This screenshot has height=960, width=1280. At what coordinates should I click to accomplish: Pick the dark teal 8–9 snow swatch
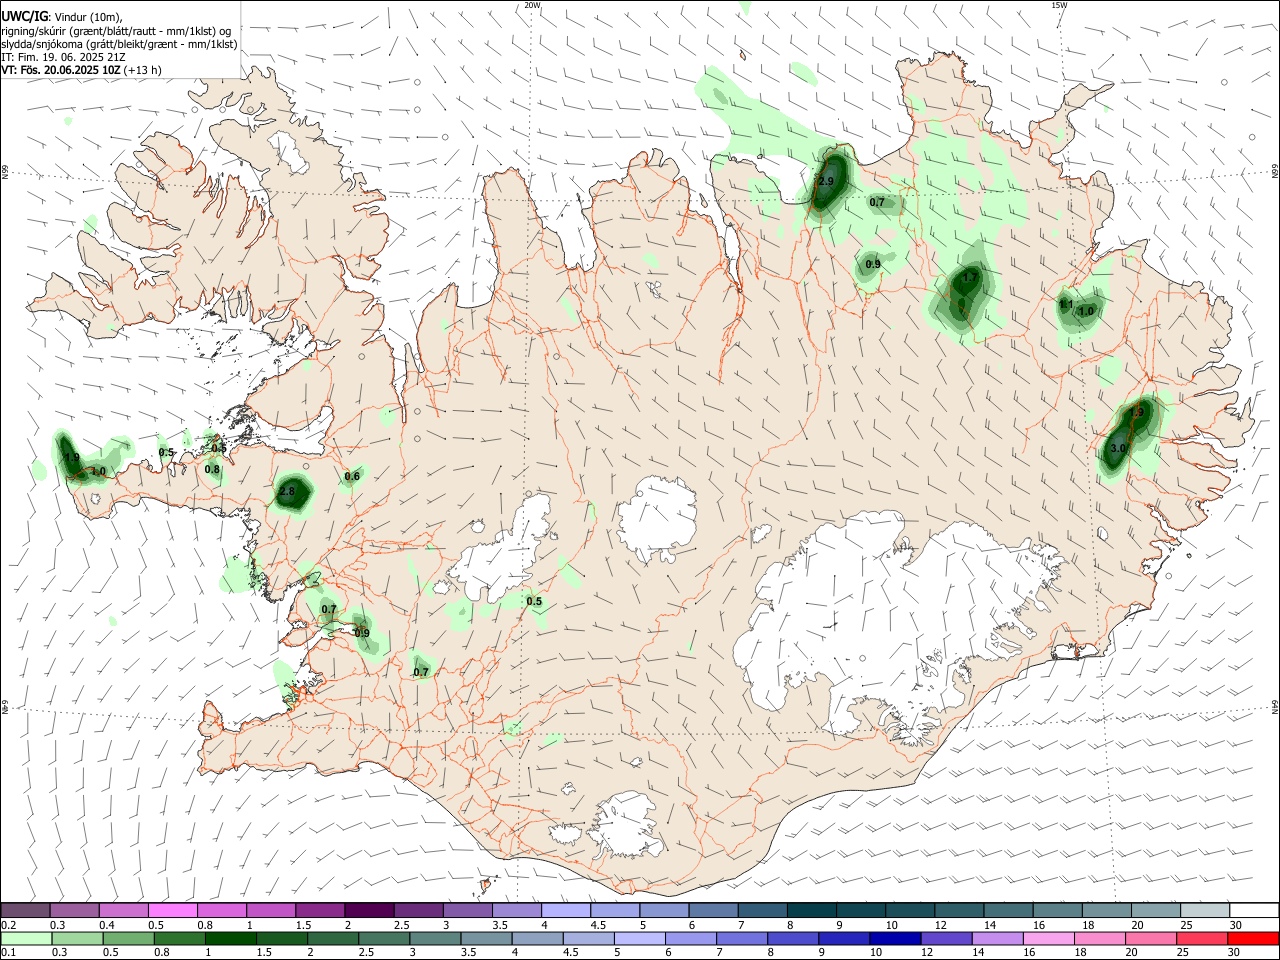pos(812,910)
